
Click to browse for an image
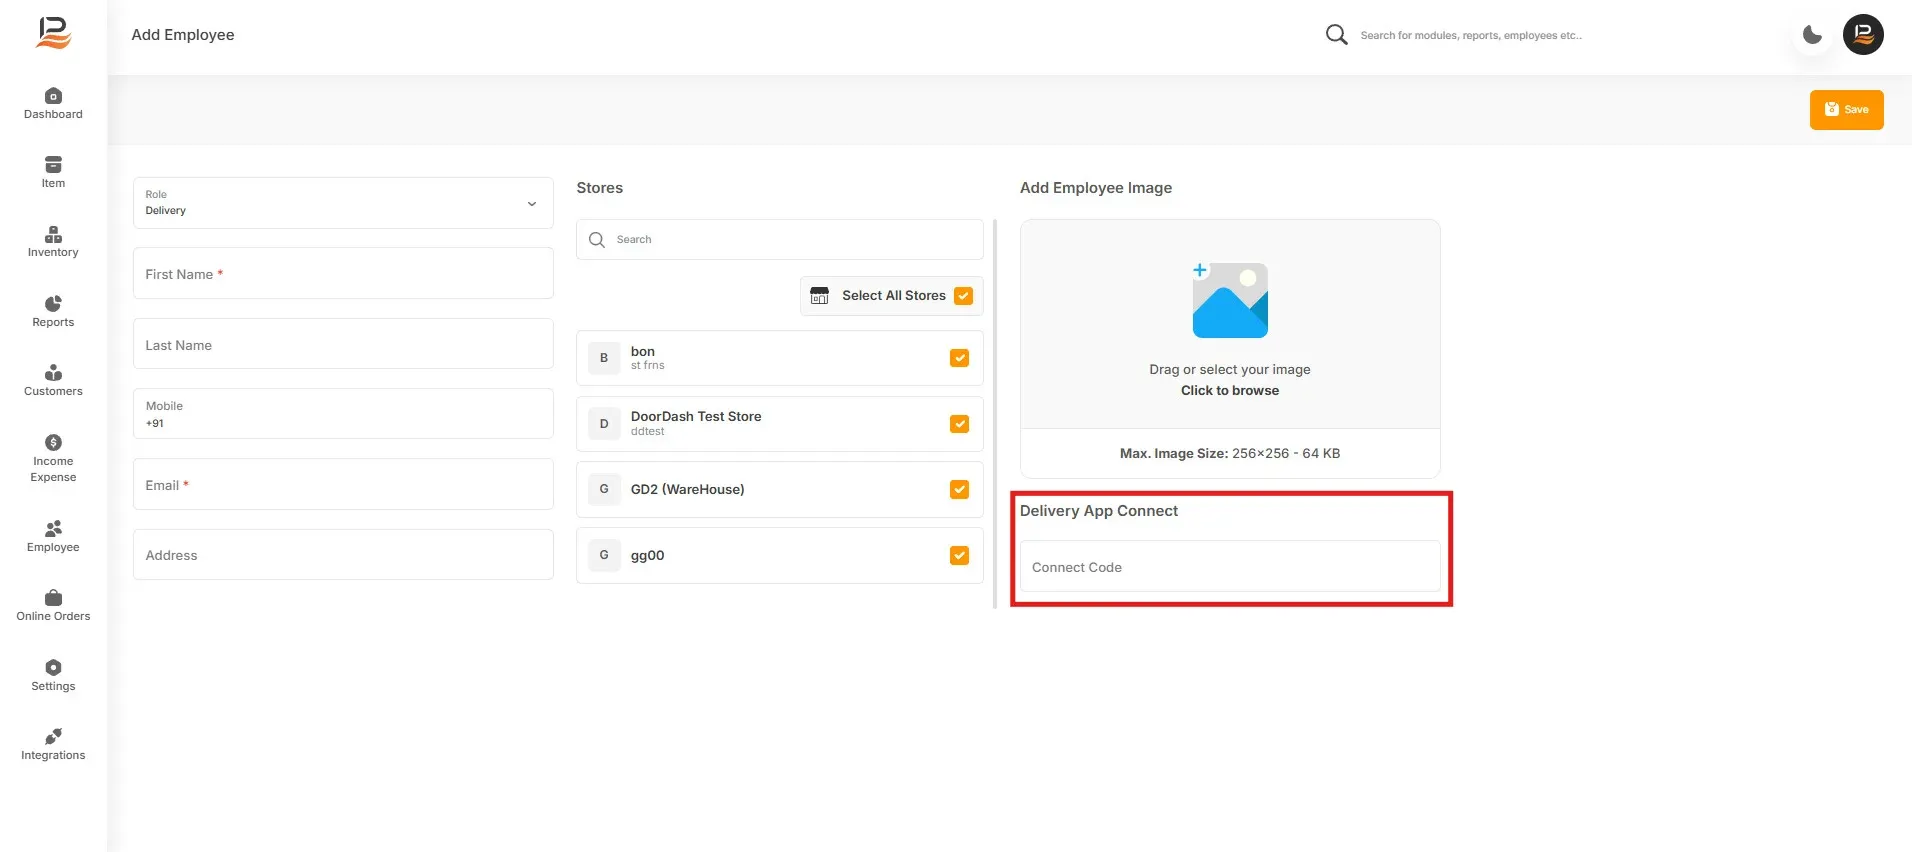tap(1230, 391)
